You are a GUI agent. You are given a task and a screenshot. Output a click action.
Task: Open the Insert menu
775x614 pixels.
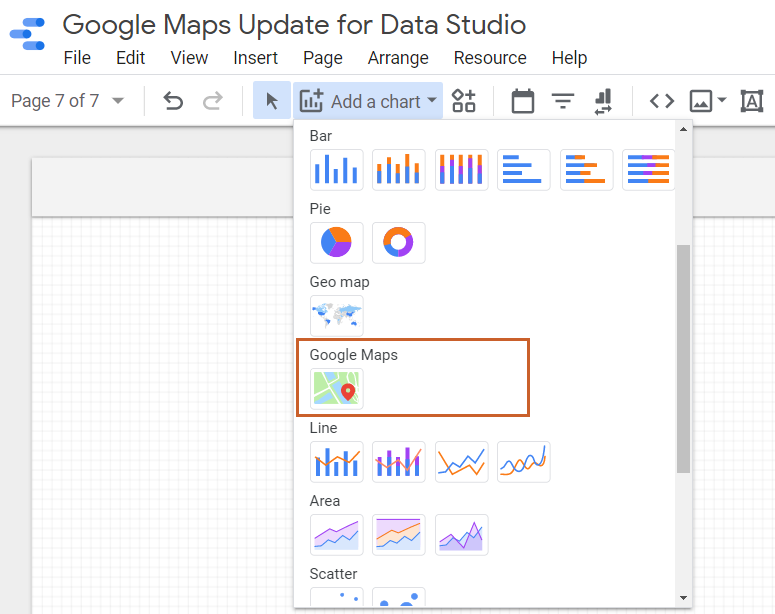(x=256, y=58)
